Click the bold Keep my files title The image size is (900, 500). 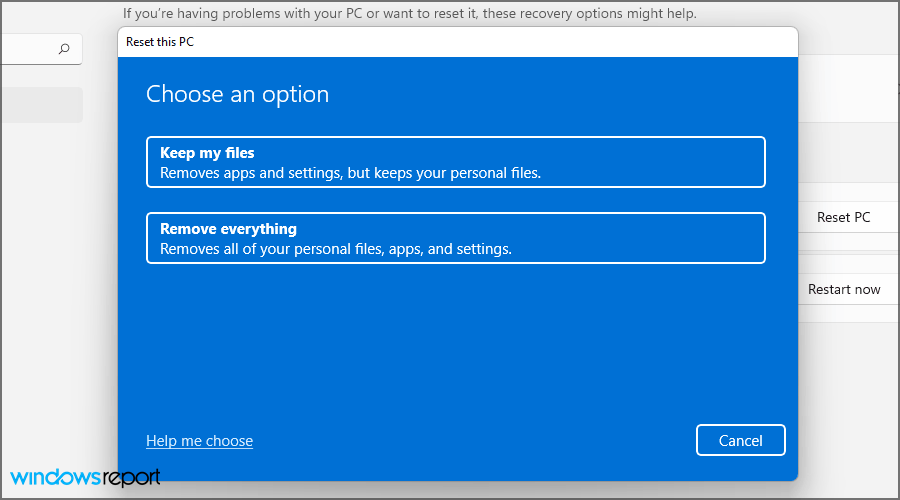tap(207, 153)
